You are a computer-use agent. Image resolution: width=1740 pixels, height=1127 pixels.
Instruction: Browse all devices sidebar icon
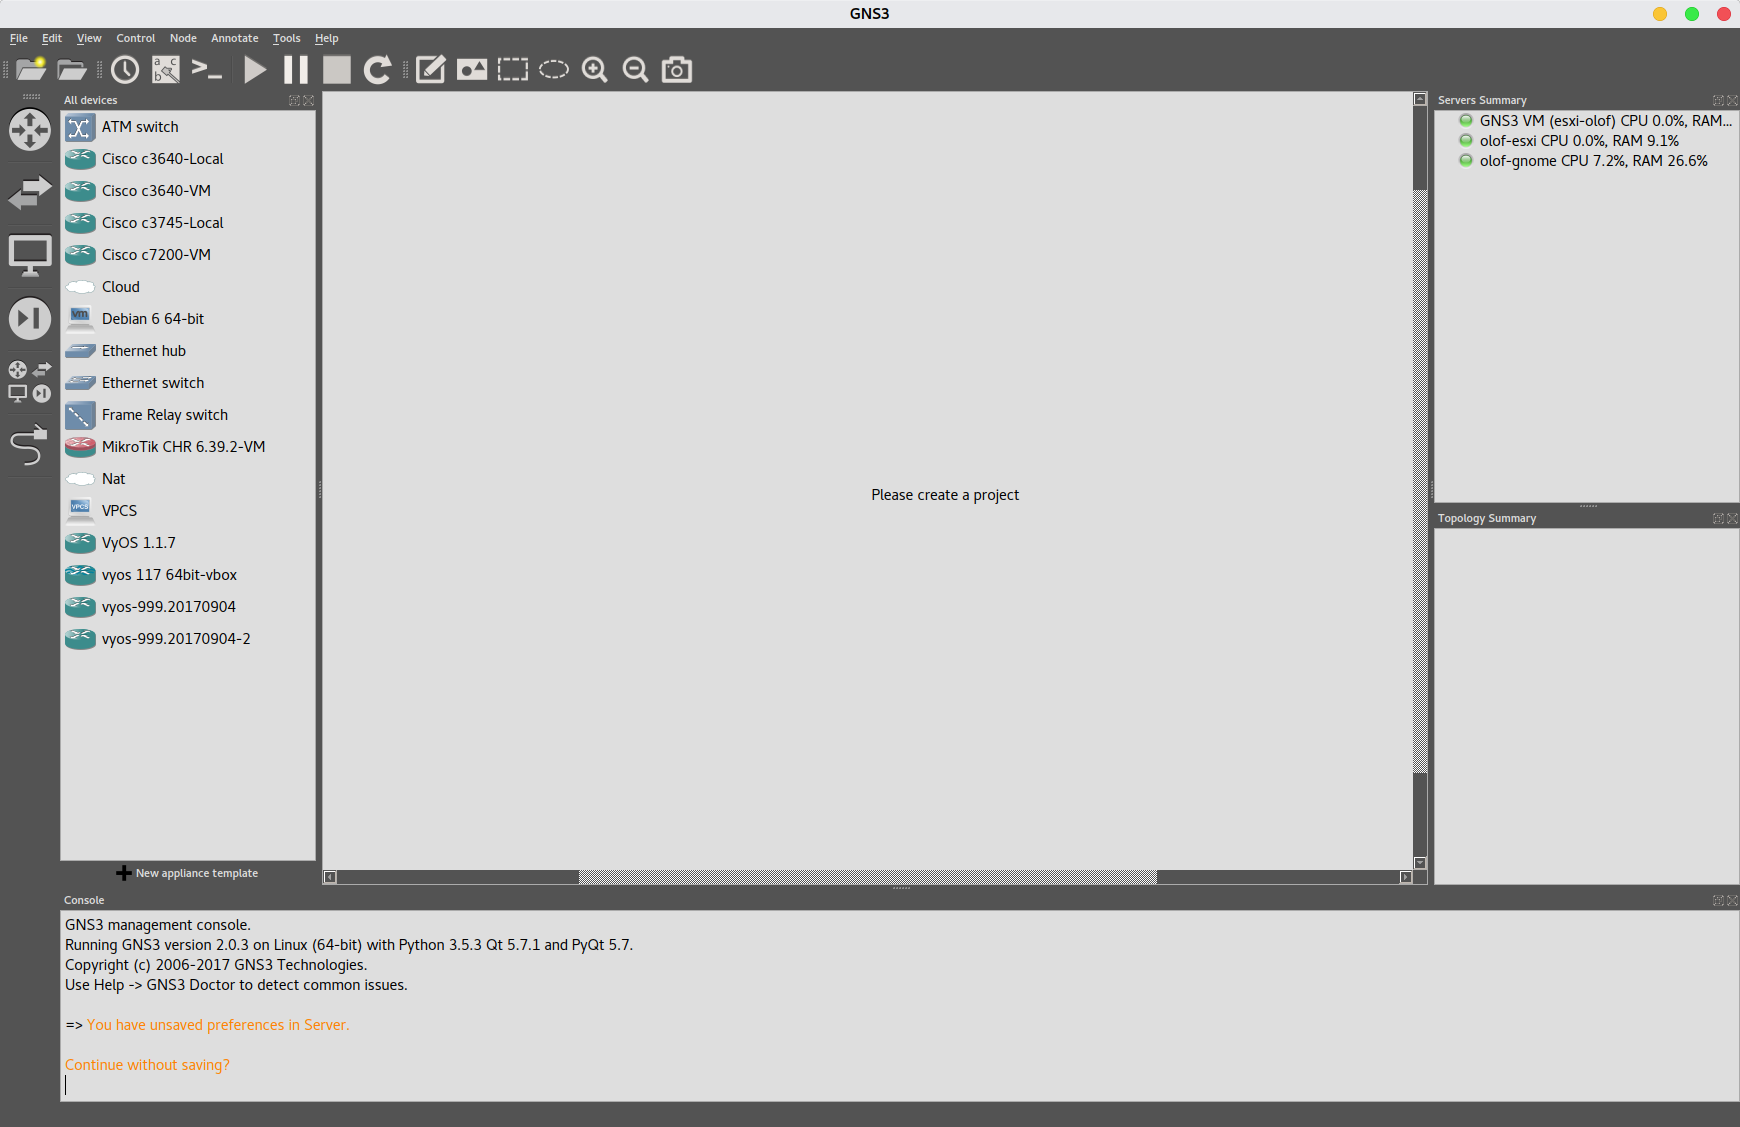coord(30,381)
